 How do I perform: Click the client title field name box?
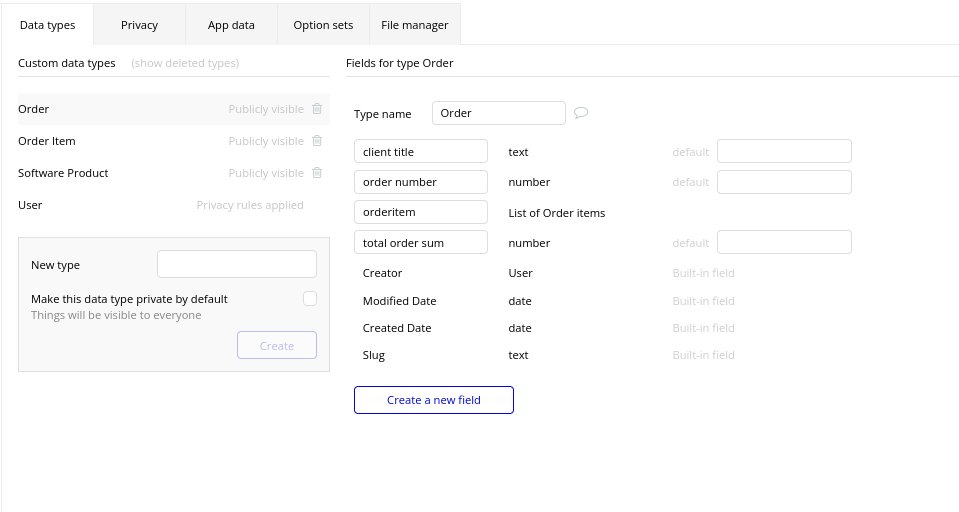[x=420, y=151]
